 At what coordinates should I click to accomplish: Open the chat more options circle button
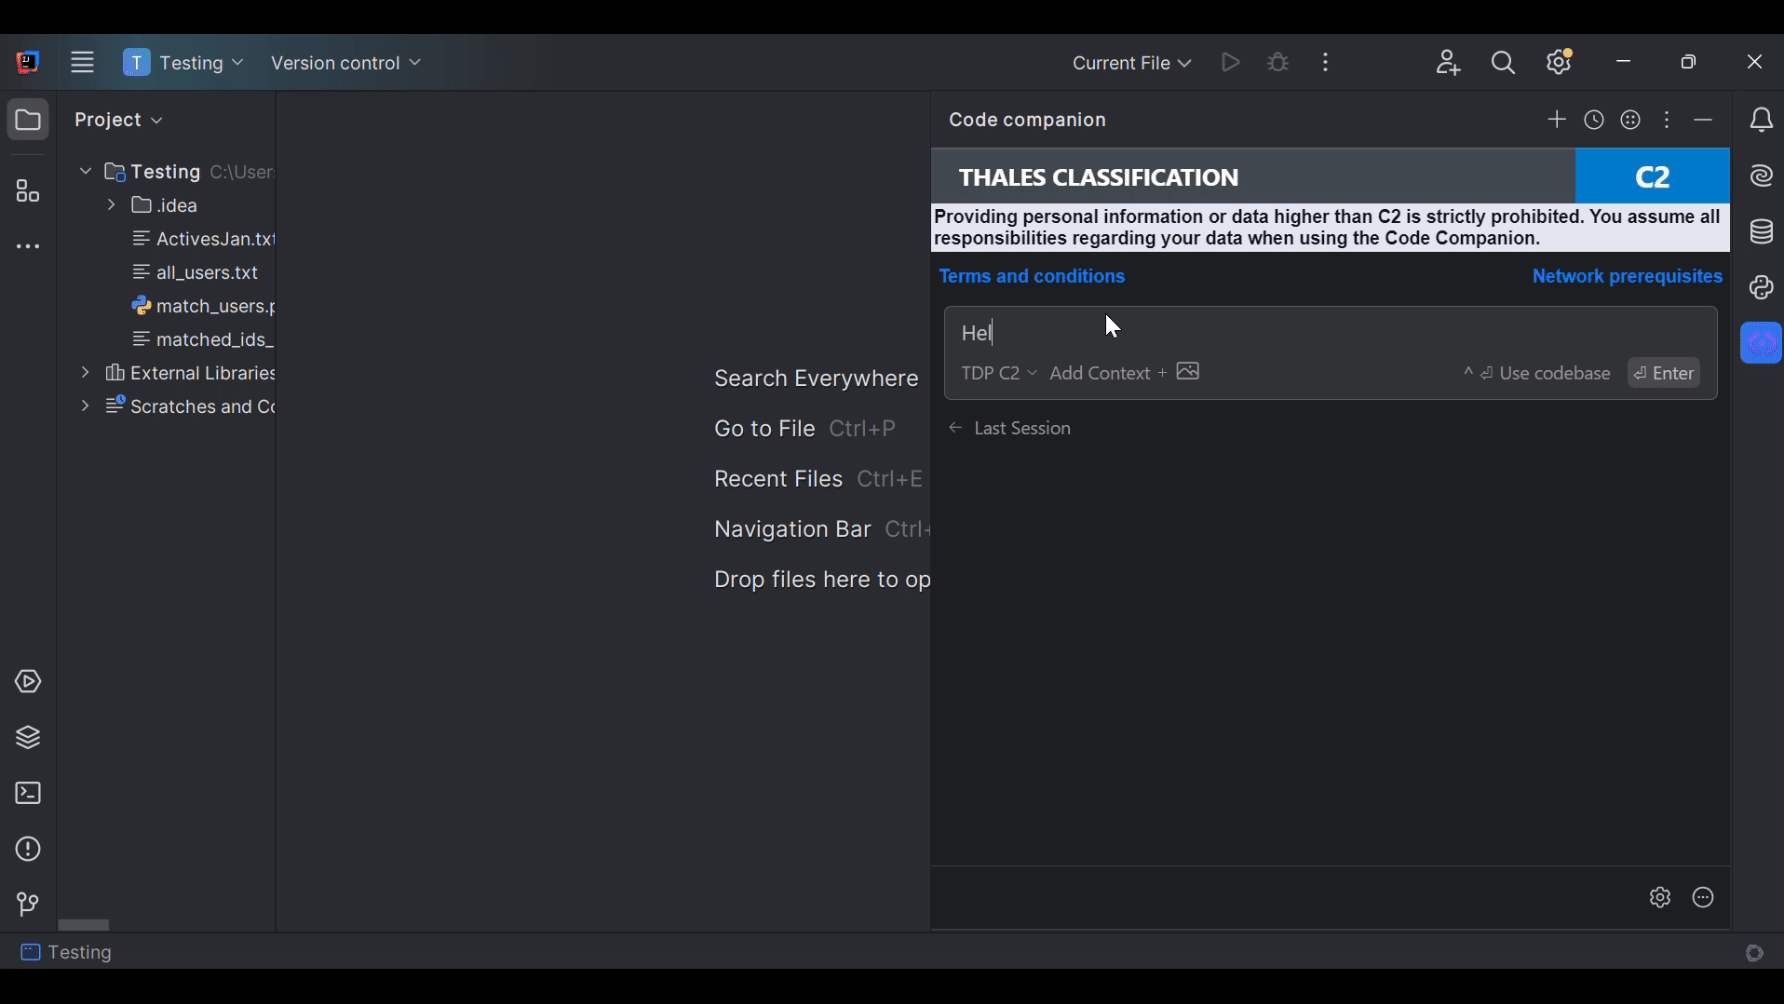(x=1704, y=898)
